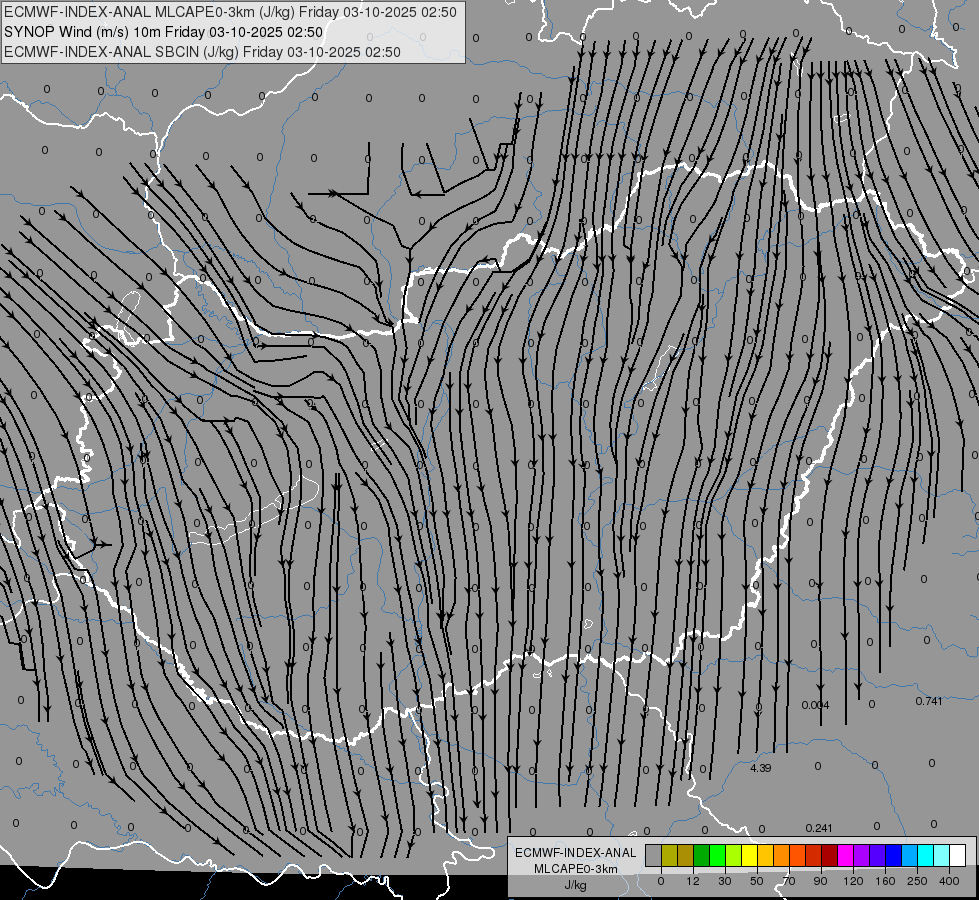Click the 0.004 grid value label
Screen dimensions: 979x900
[x=815, y=705]
